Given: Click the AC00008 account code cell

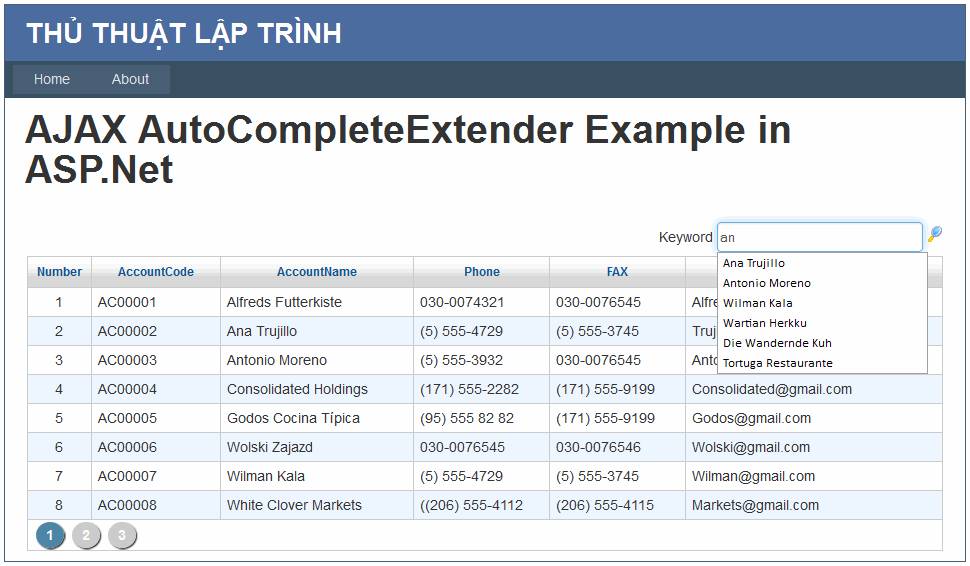Looking at the screenshot, I should click(x=156, y=505).
